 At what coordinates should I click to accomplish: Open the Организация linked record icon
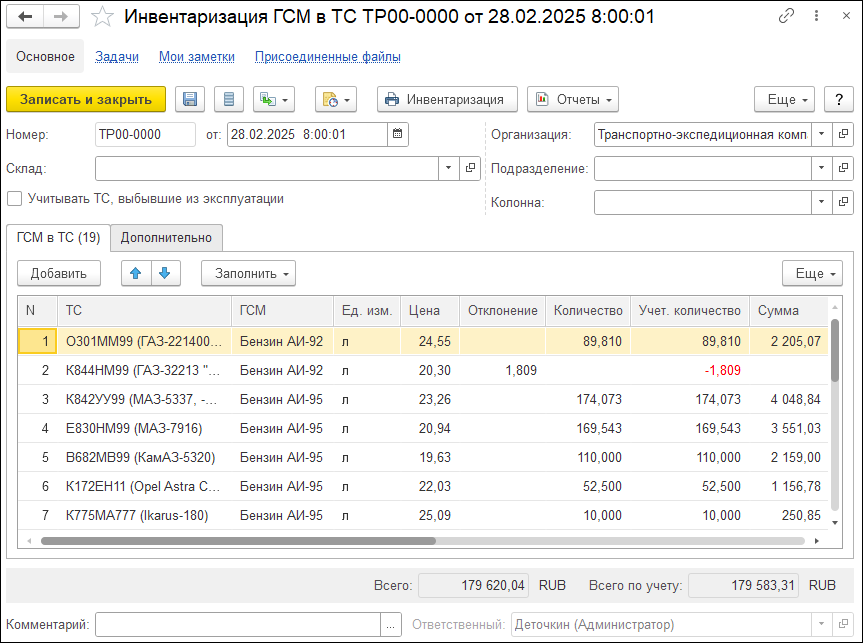click(x=843, y=134)
